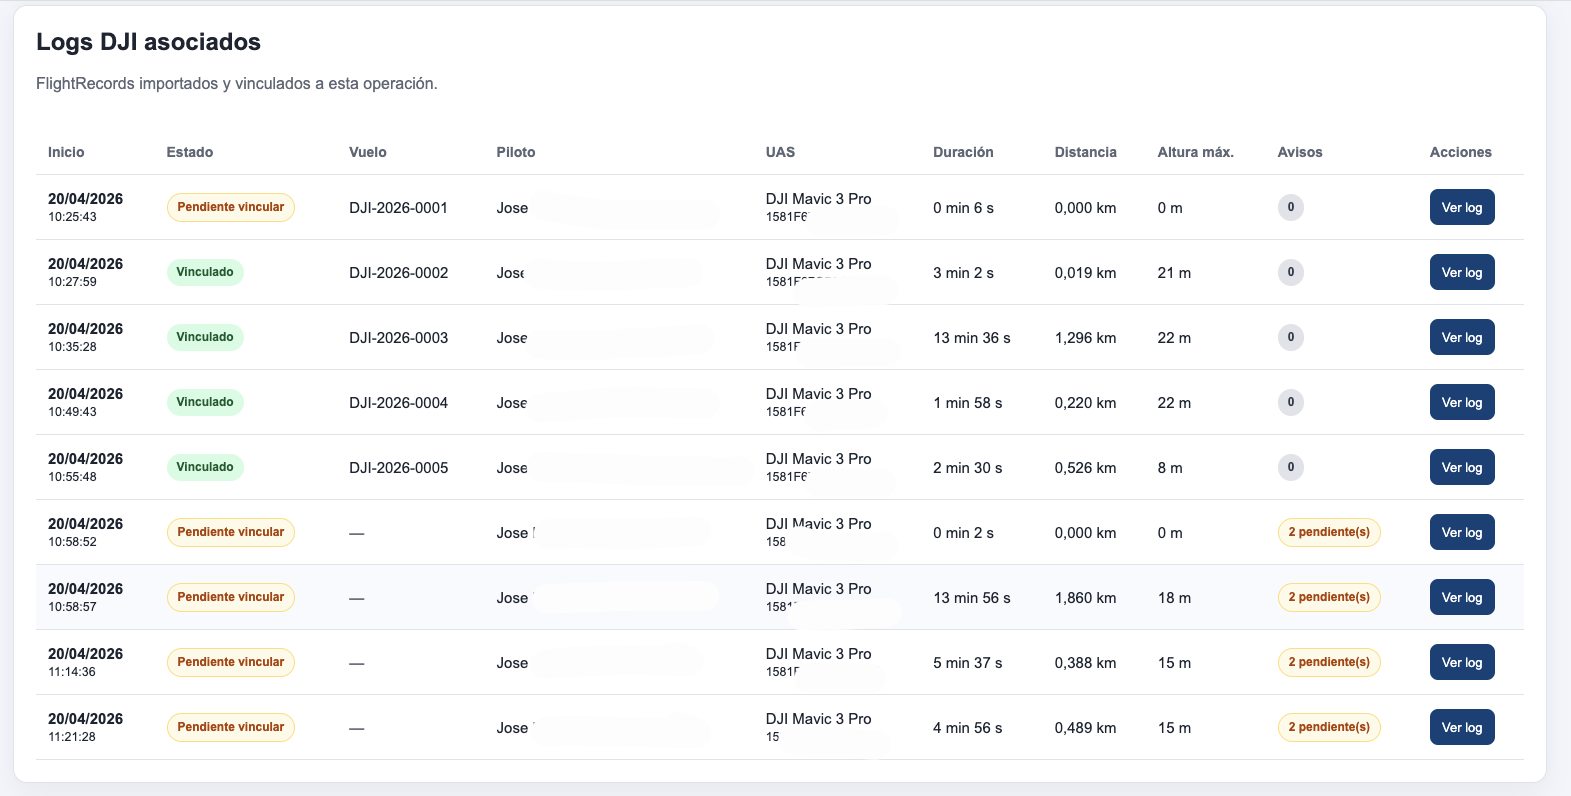
Task: Click the duration 13 min 36 s
Action: (972, 338)
